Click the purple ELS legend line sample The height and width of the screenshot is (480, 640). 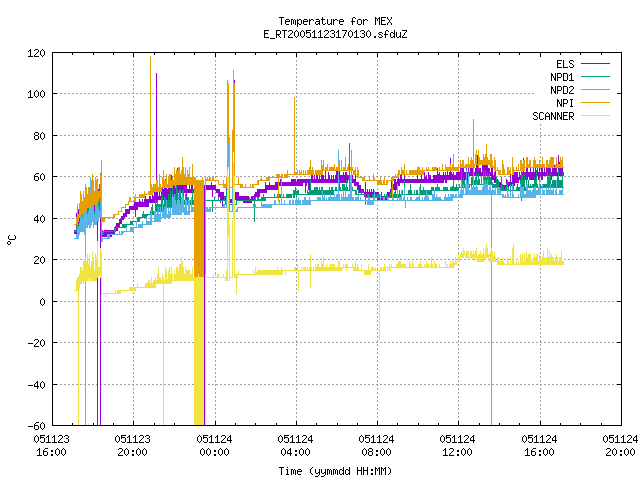tap(596, 64)
